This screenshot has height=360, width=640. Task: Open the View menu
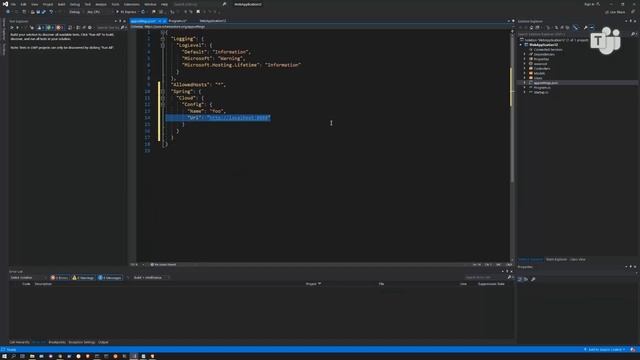[x=35, y=4]
